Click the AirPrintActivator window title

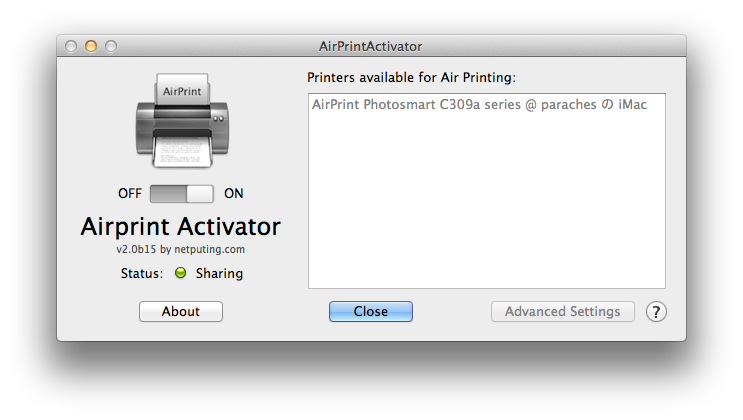(x=371, y=46)
